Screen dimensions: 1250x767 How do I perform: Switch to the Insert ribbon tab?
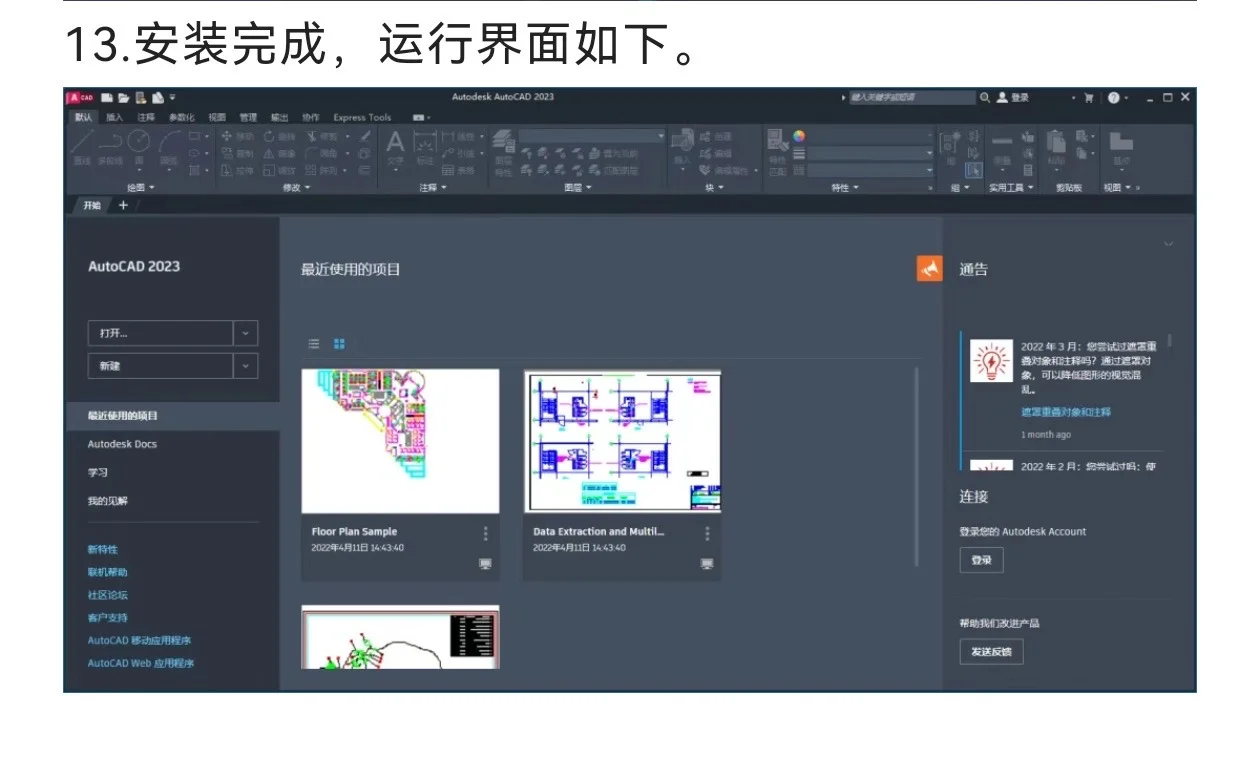point(116,116)
